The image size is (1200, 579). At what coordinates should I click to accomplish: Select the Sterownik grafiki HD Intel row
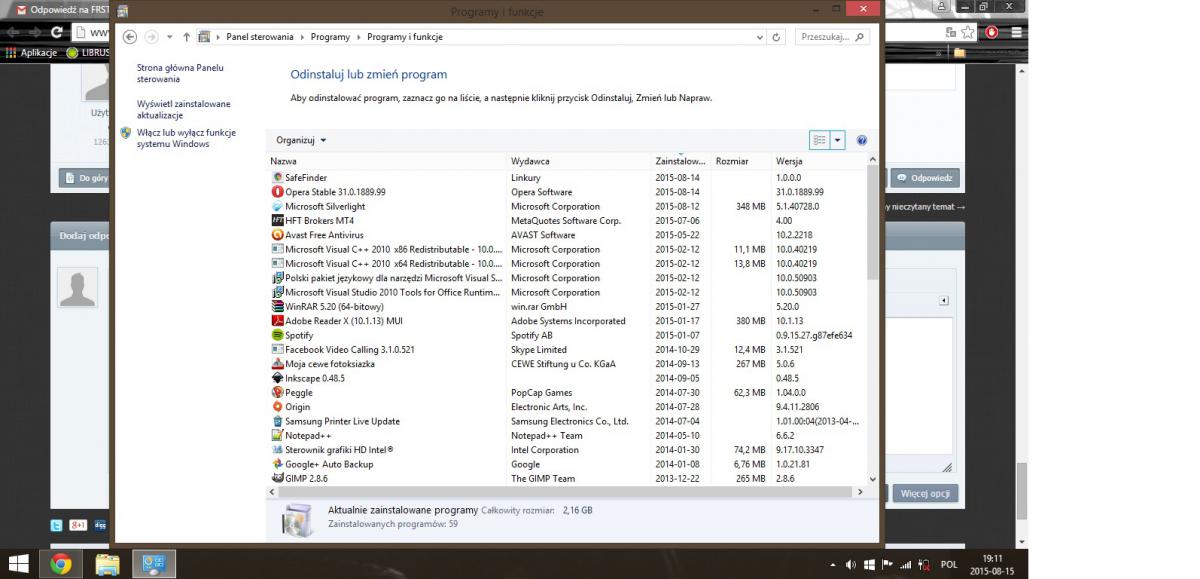pos(566,450)
